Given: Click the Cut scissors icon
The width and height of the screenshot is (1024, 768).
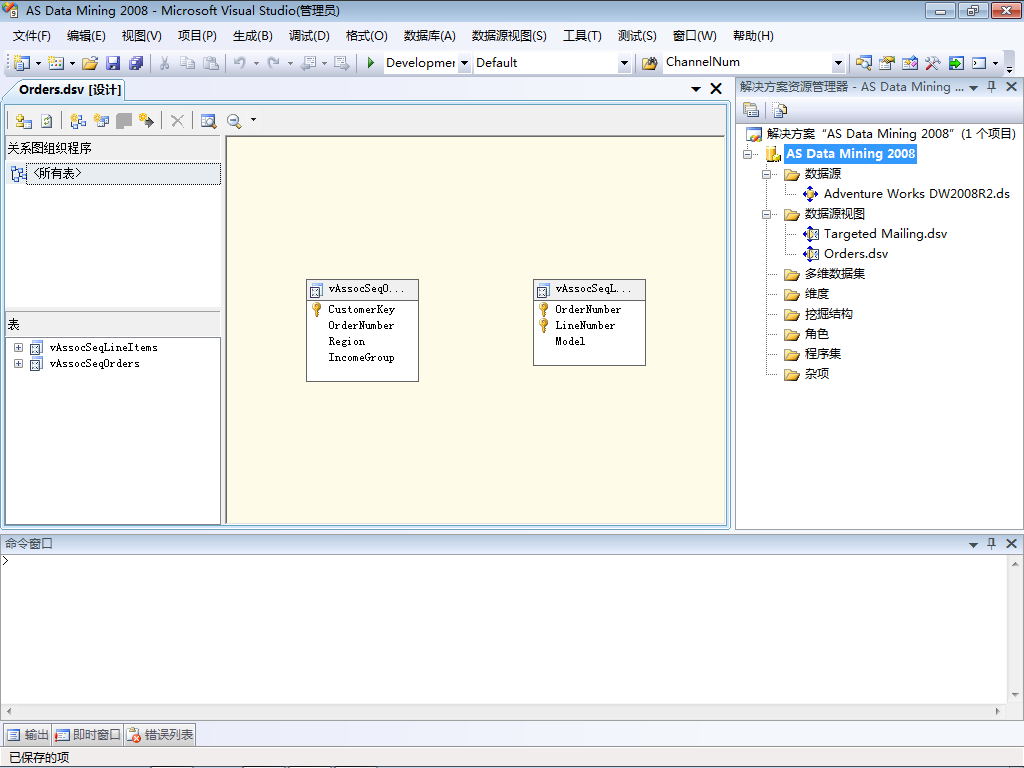Looking at the screenshot, I should coord(165,63).
